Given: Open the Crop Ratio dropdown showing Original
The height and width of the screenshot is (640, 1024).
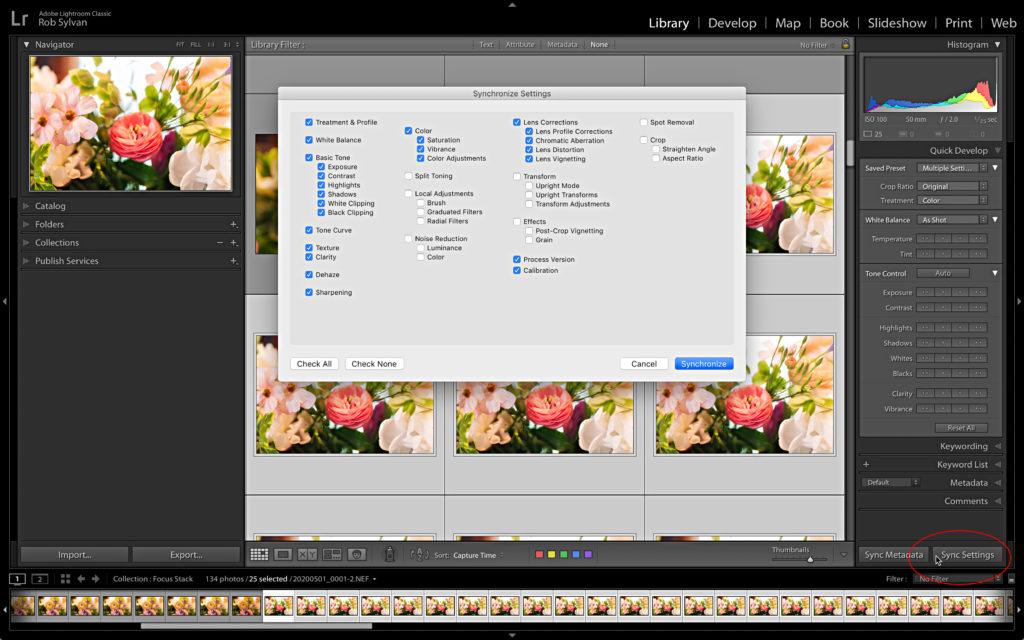Looking at the screenshot, I should 952,186.
